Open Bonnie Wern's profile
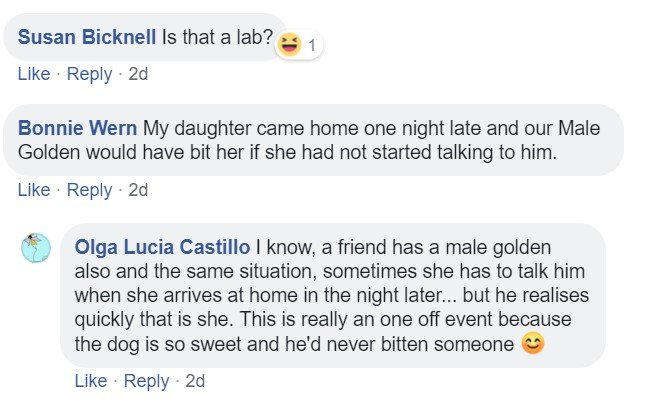 click(78, 129)
